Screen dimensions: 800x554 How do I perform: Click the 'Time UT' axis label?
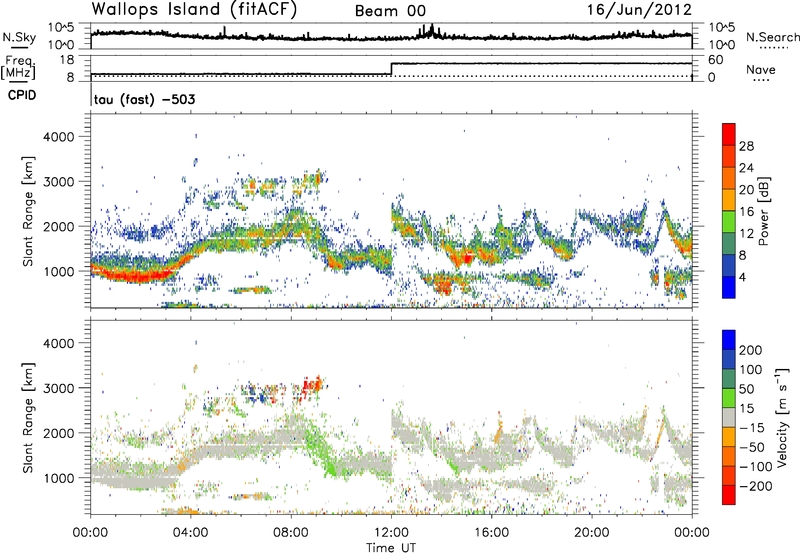pos(391,548)
